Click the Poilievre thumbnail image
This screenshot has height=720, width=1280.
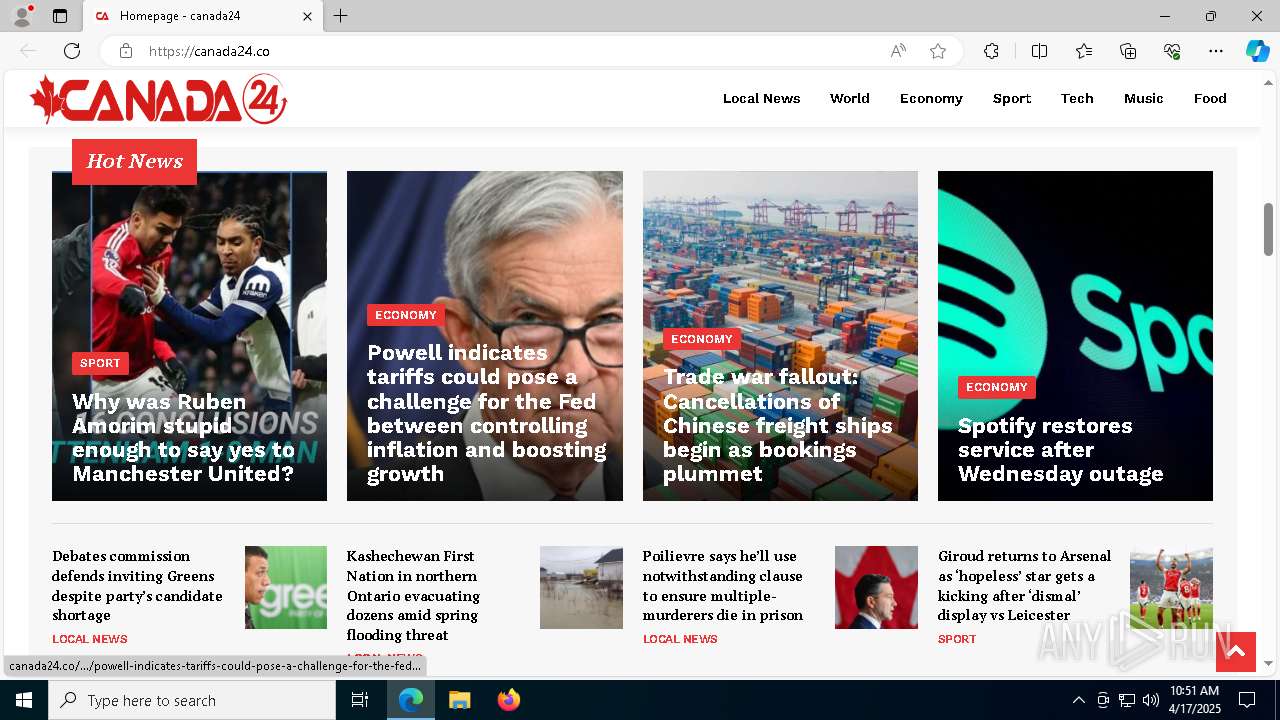point(876,587)
